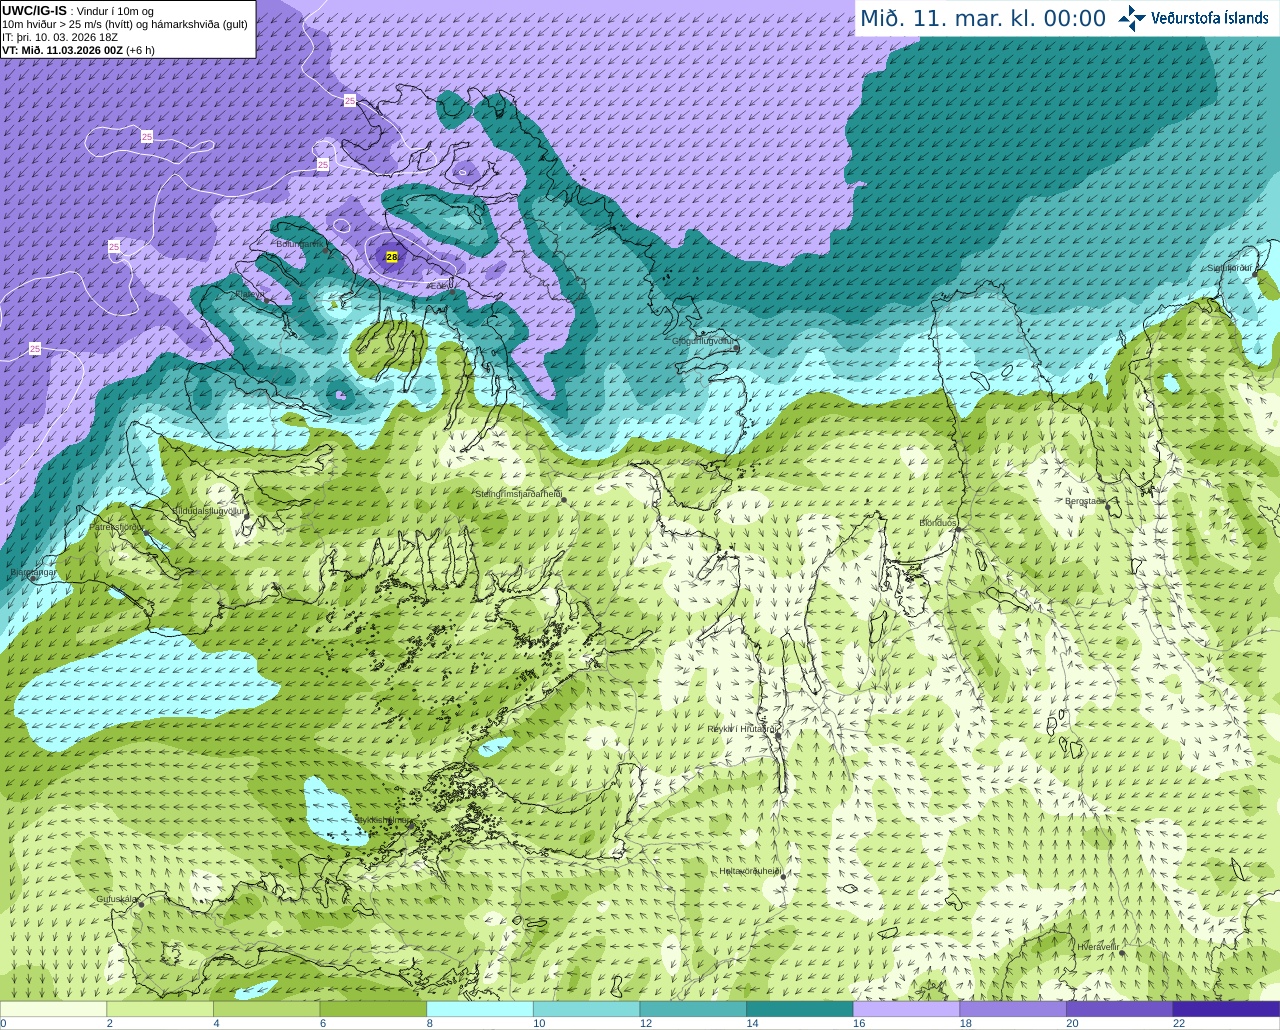Select the 4–6 m/s legend swatch

tap(266, 1009)
